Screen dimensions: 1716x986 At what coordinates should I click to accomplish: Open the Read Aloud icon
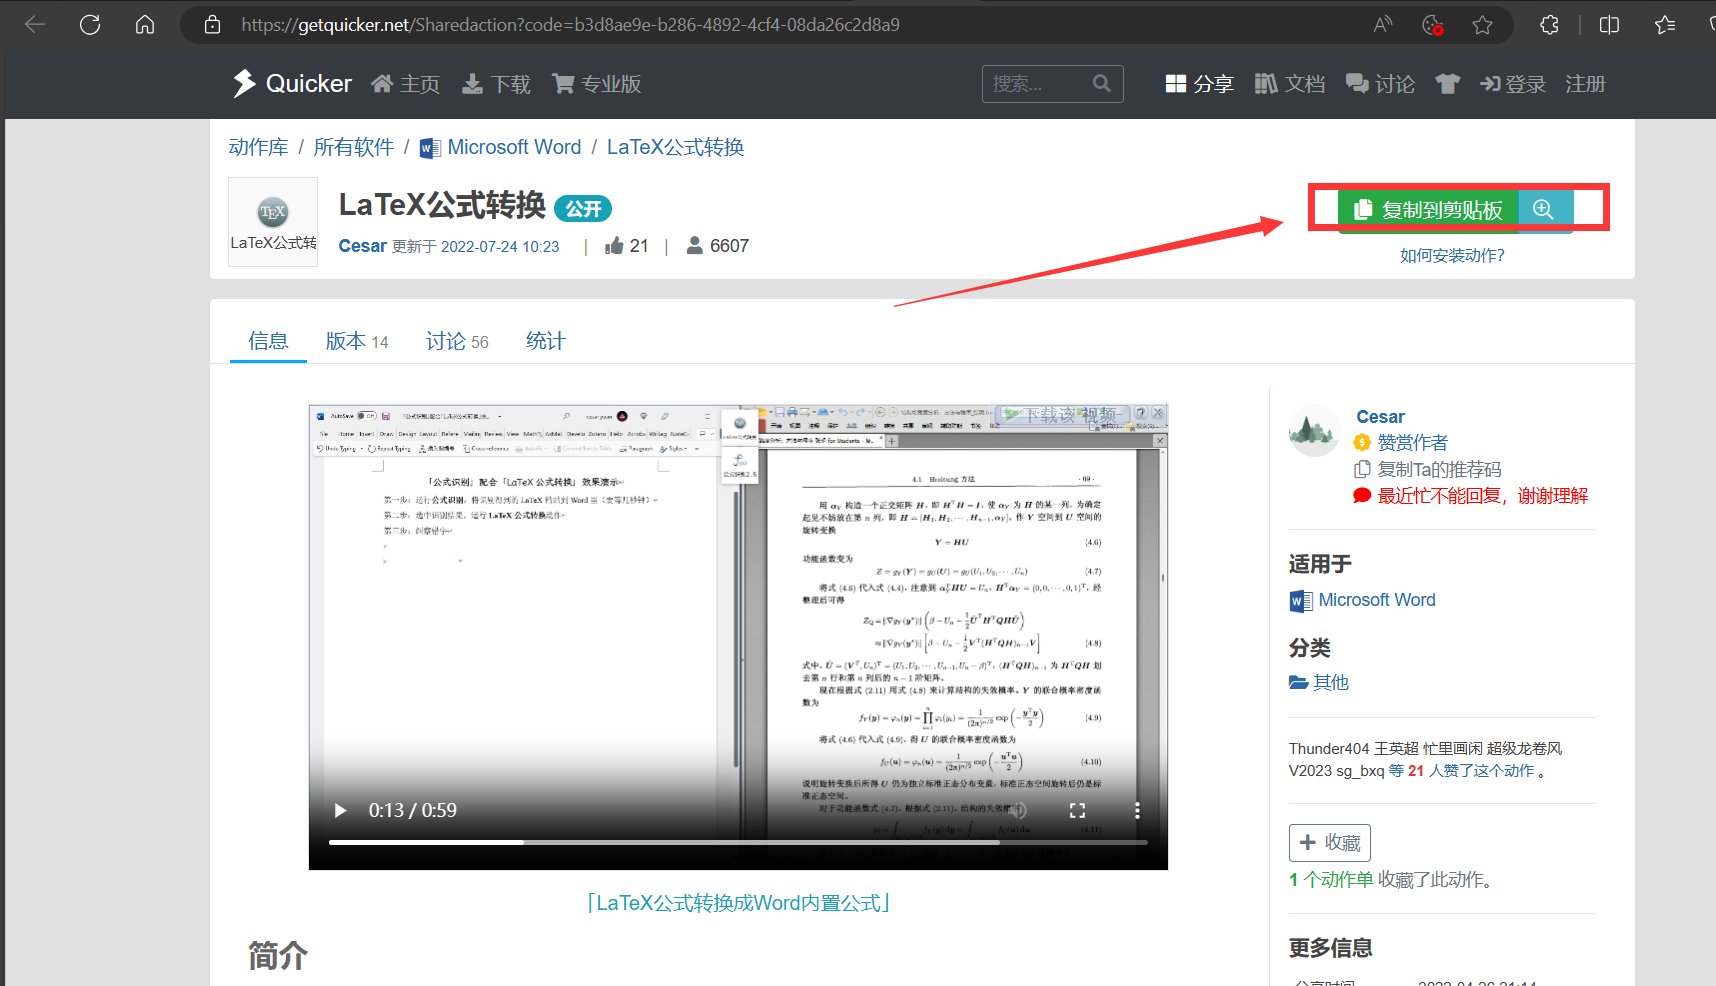(x=1383, y=25)
